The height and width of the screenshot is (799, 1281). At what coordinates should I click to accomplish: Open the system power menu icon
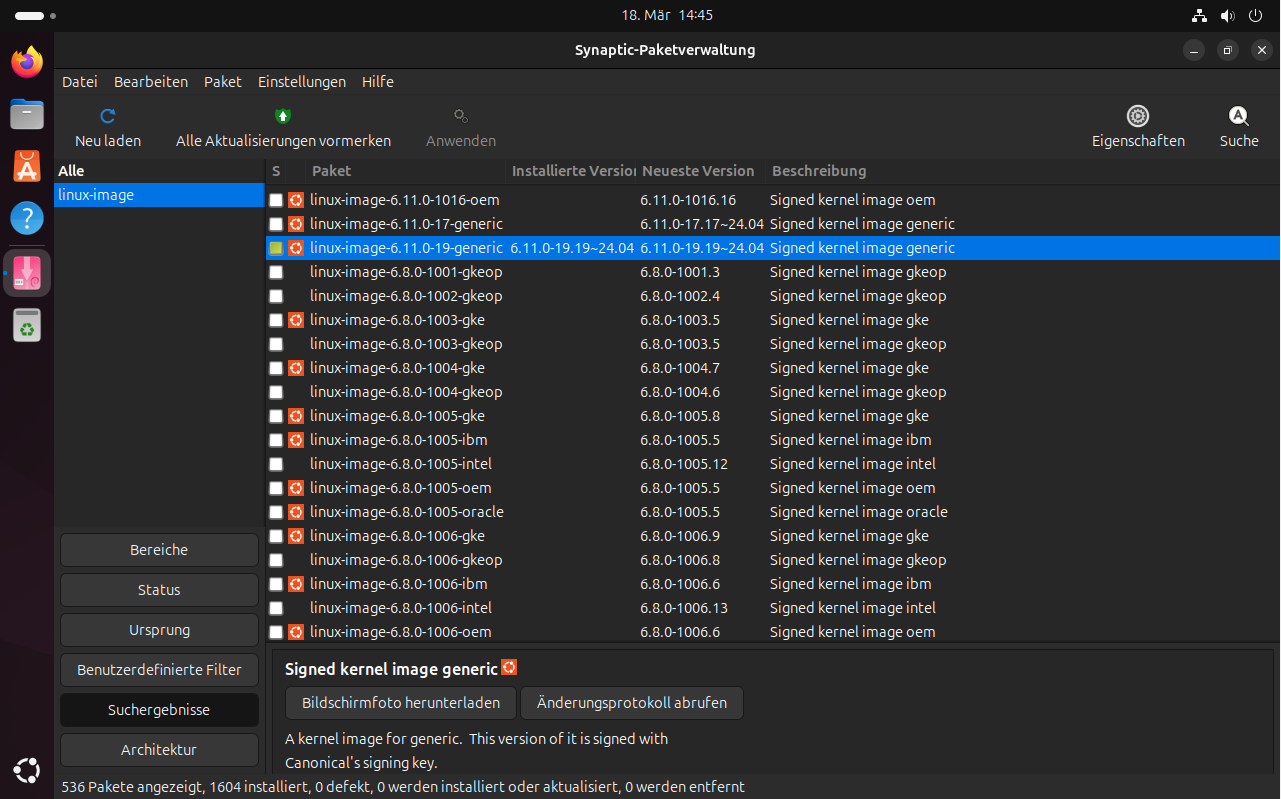click(1256, 16)
